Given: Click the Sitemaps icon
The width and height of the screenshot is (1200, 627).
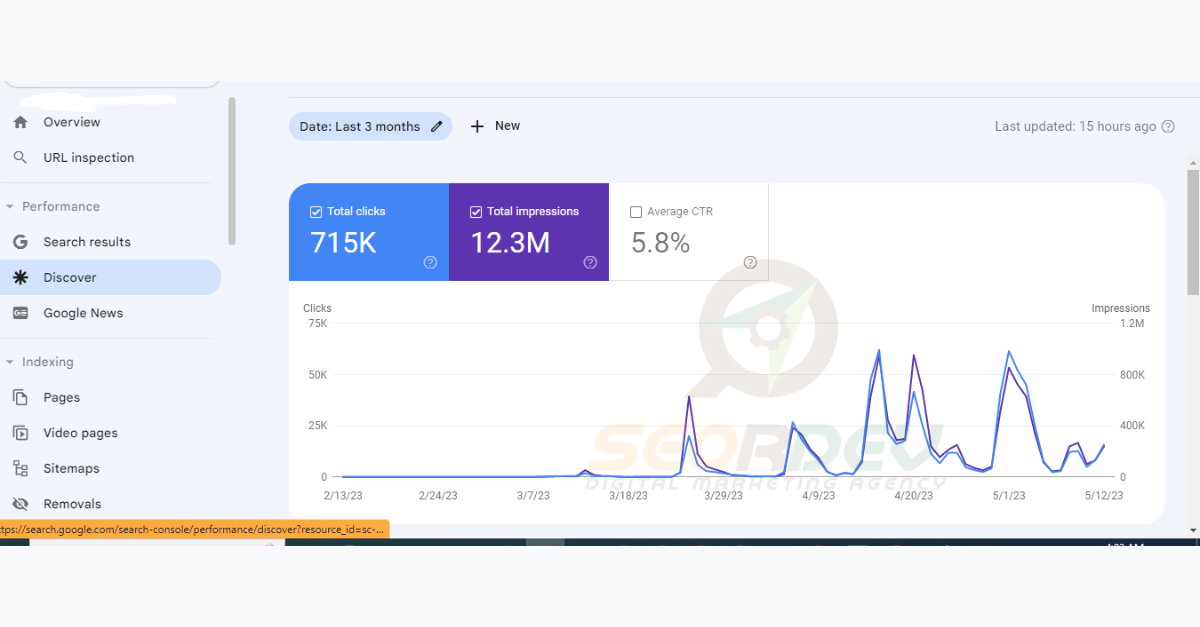Looking at the screenshot, I should click(x=20, y=468).
